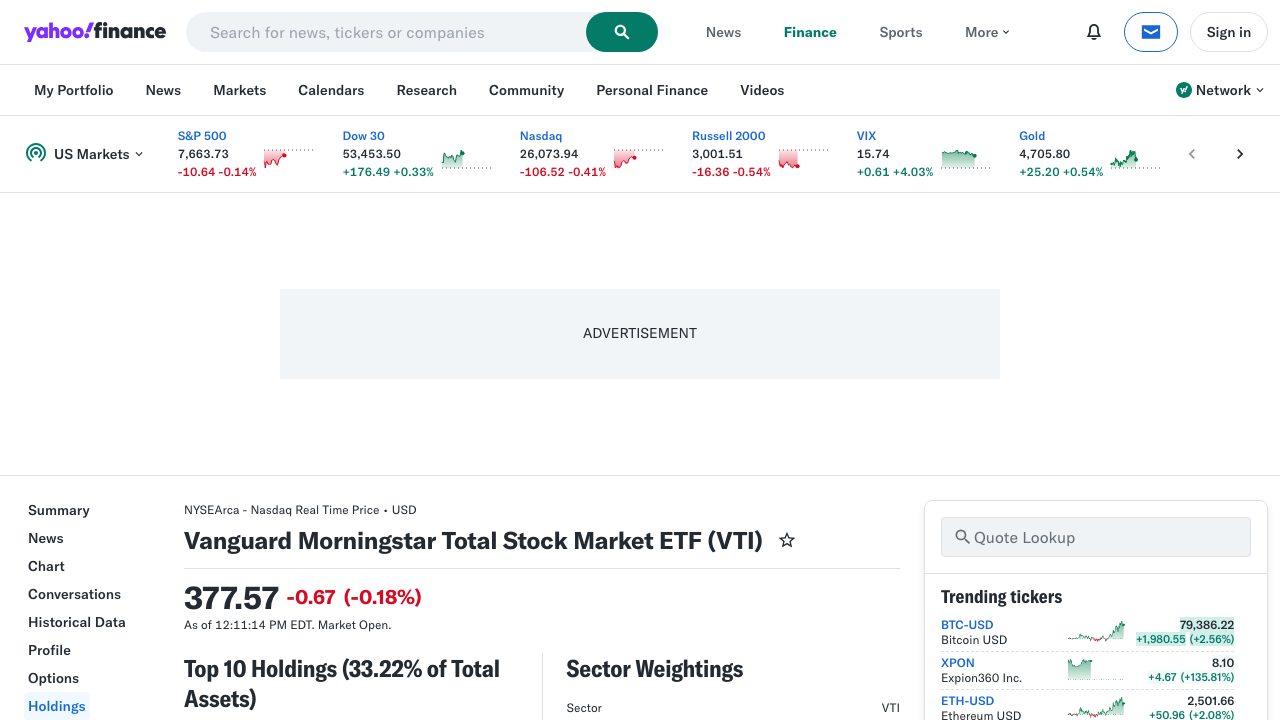This screenshot has height=720, width=1280.
Task: Click Sign in button
Action: 1229,32
